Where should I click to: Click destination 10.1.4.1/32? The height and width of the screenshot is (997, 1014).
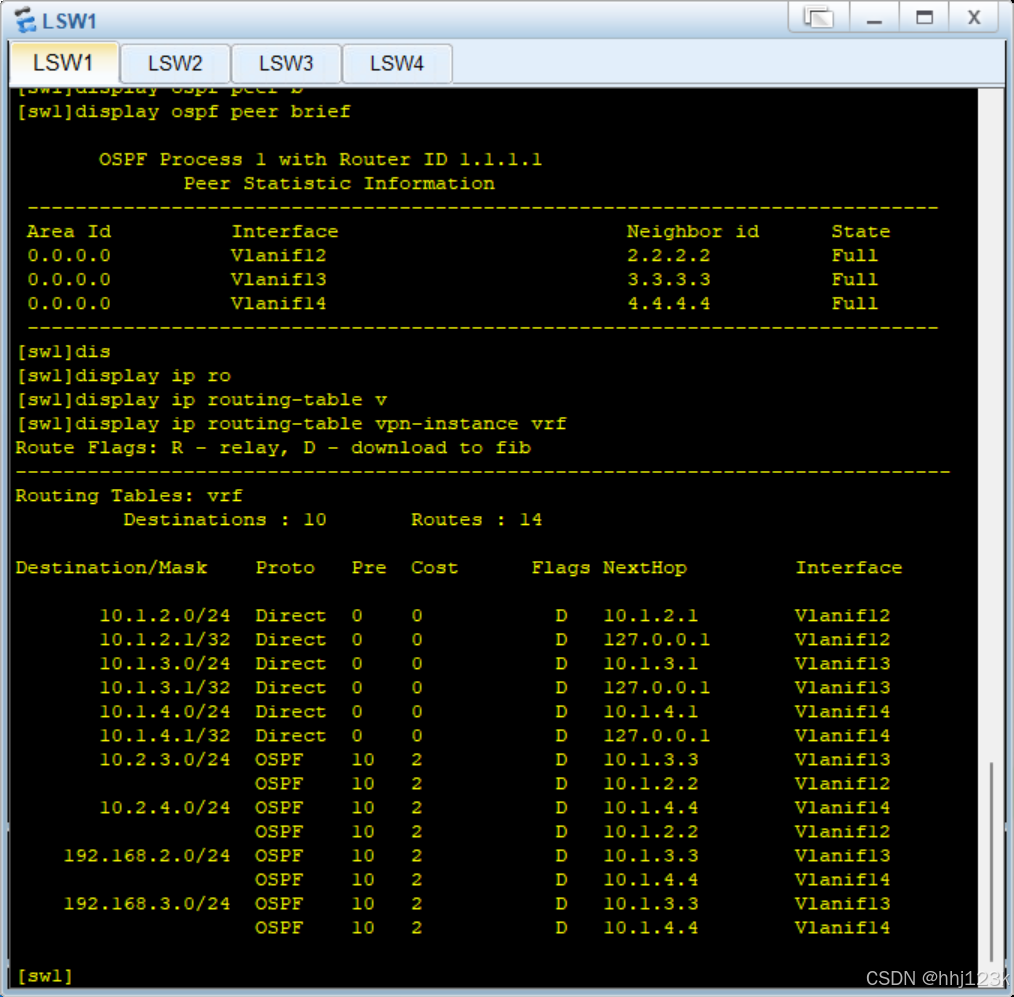point(165,735)
